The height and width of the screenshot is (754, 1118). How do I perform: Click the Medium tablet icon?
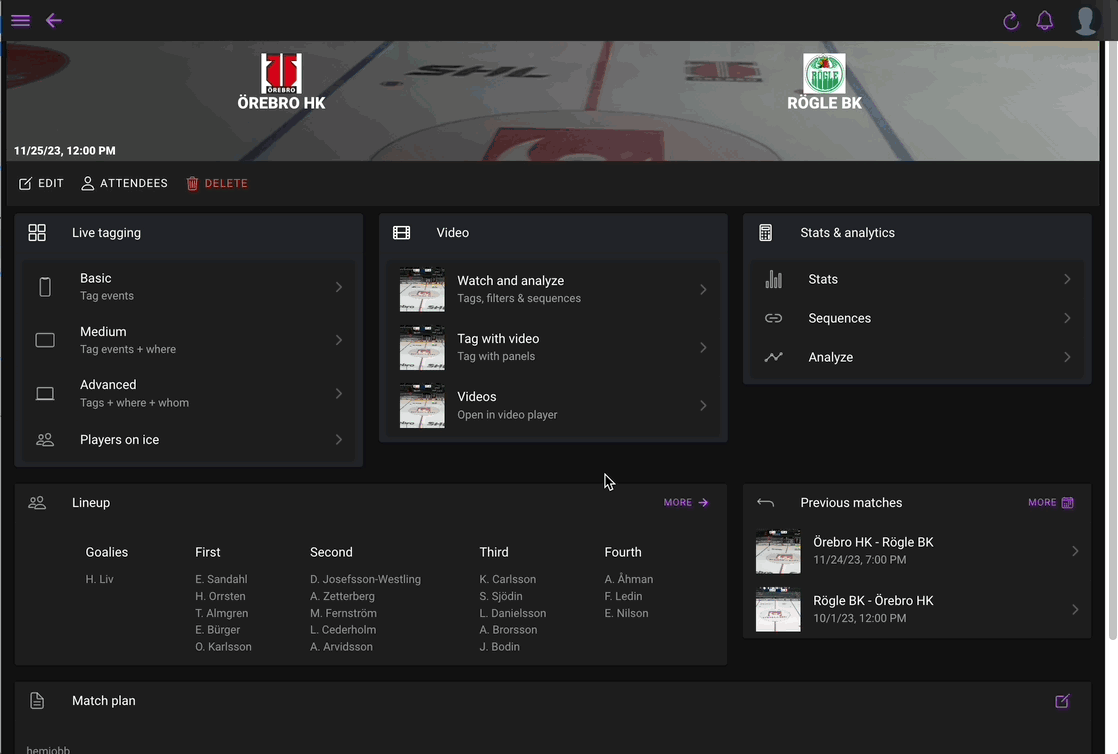45,340
